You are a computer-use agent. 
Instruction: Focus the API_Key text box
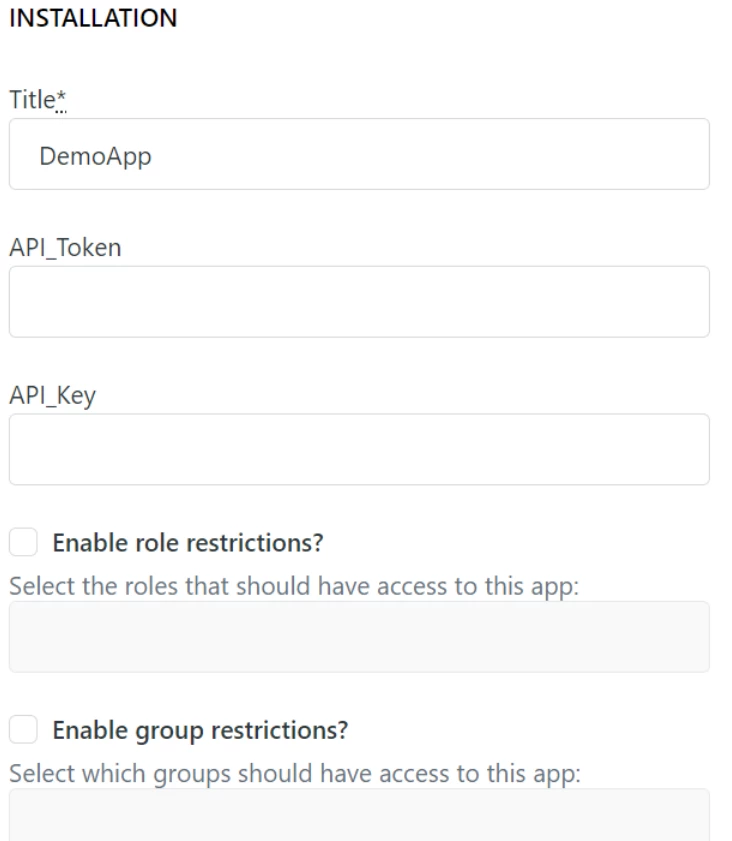tap(359, 450)
